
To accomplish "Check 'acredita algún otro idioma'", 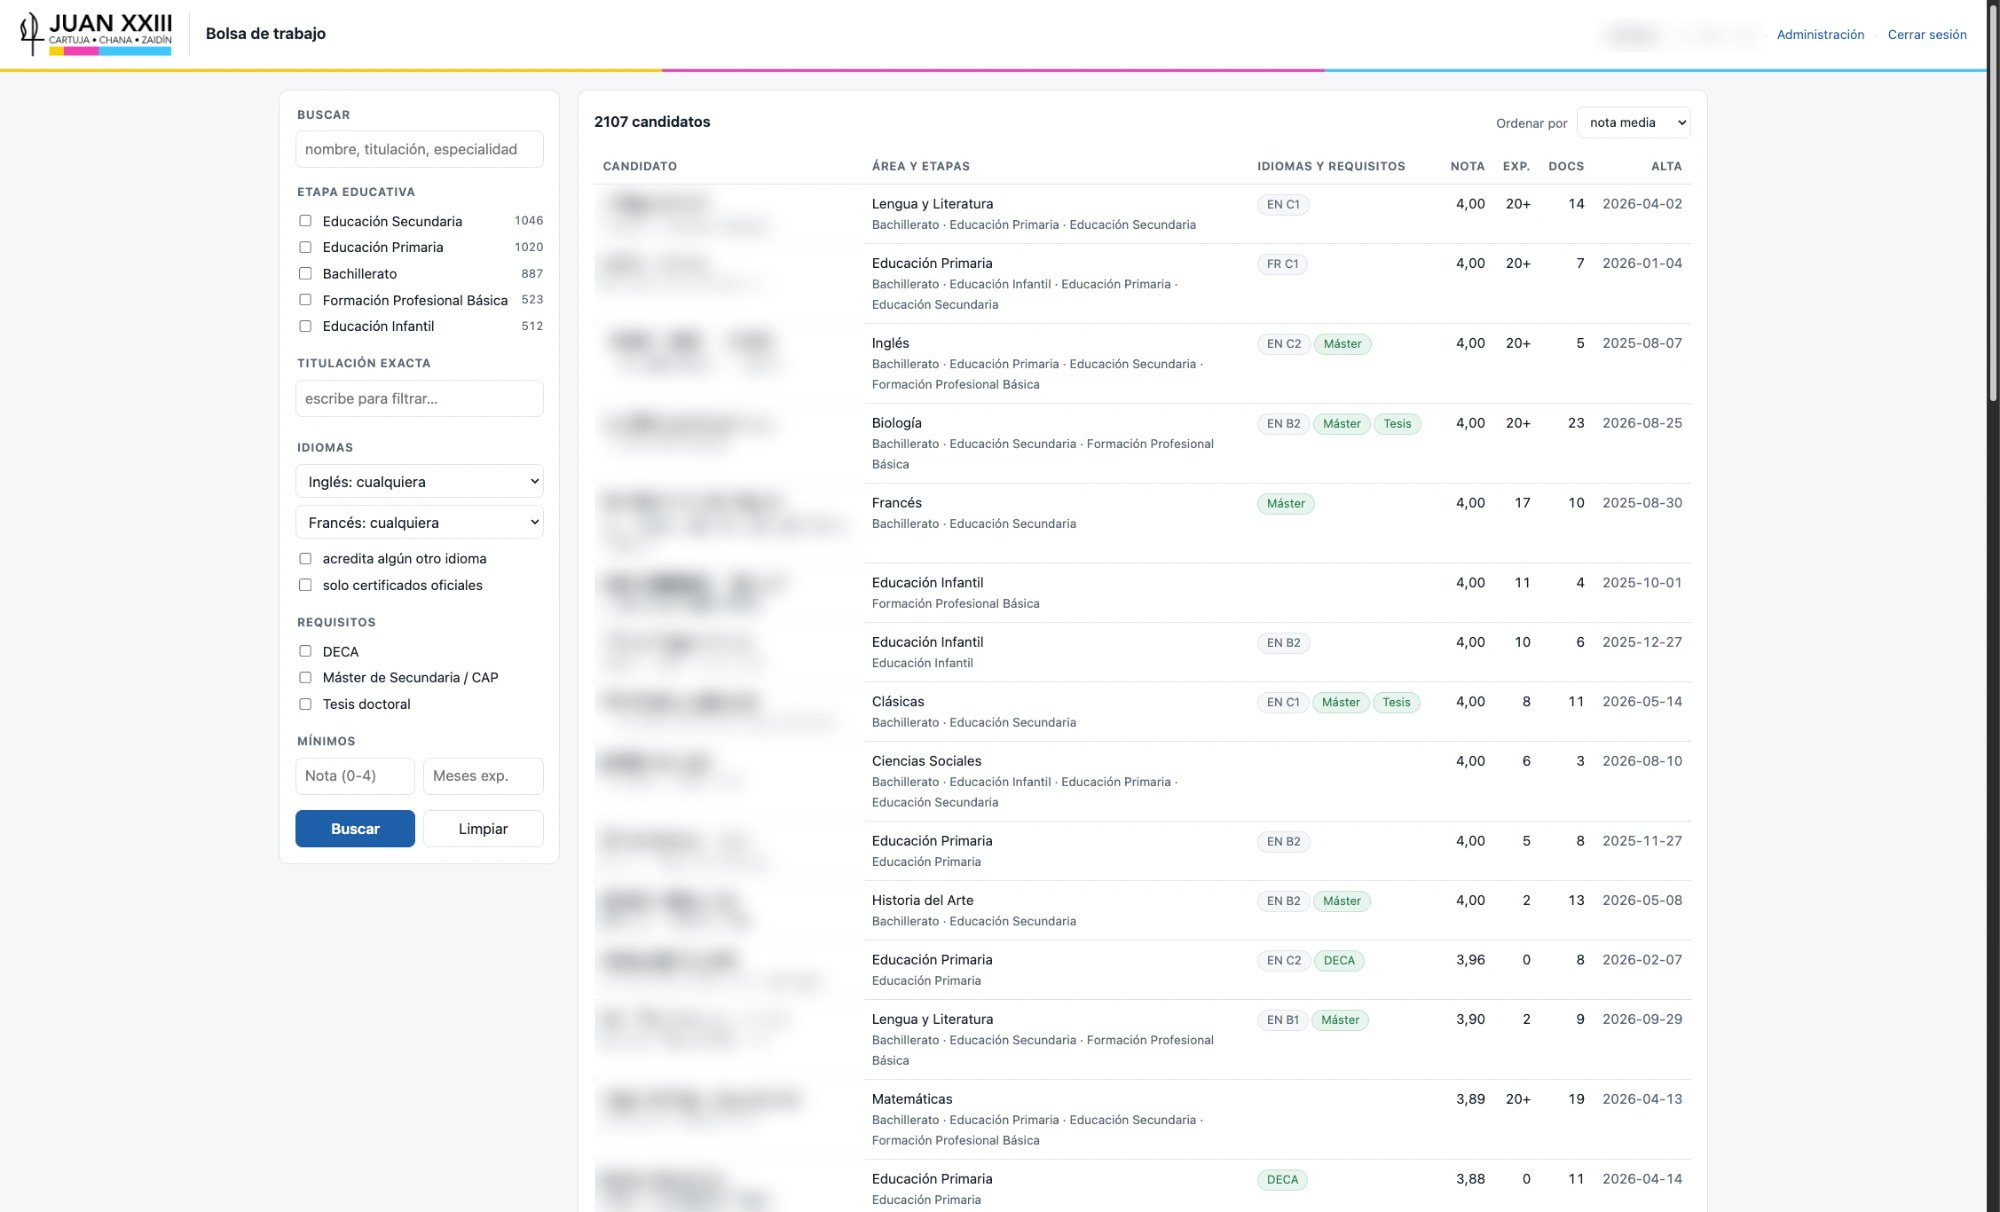I will 305,559.
